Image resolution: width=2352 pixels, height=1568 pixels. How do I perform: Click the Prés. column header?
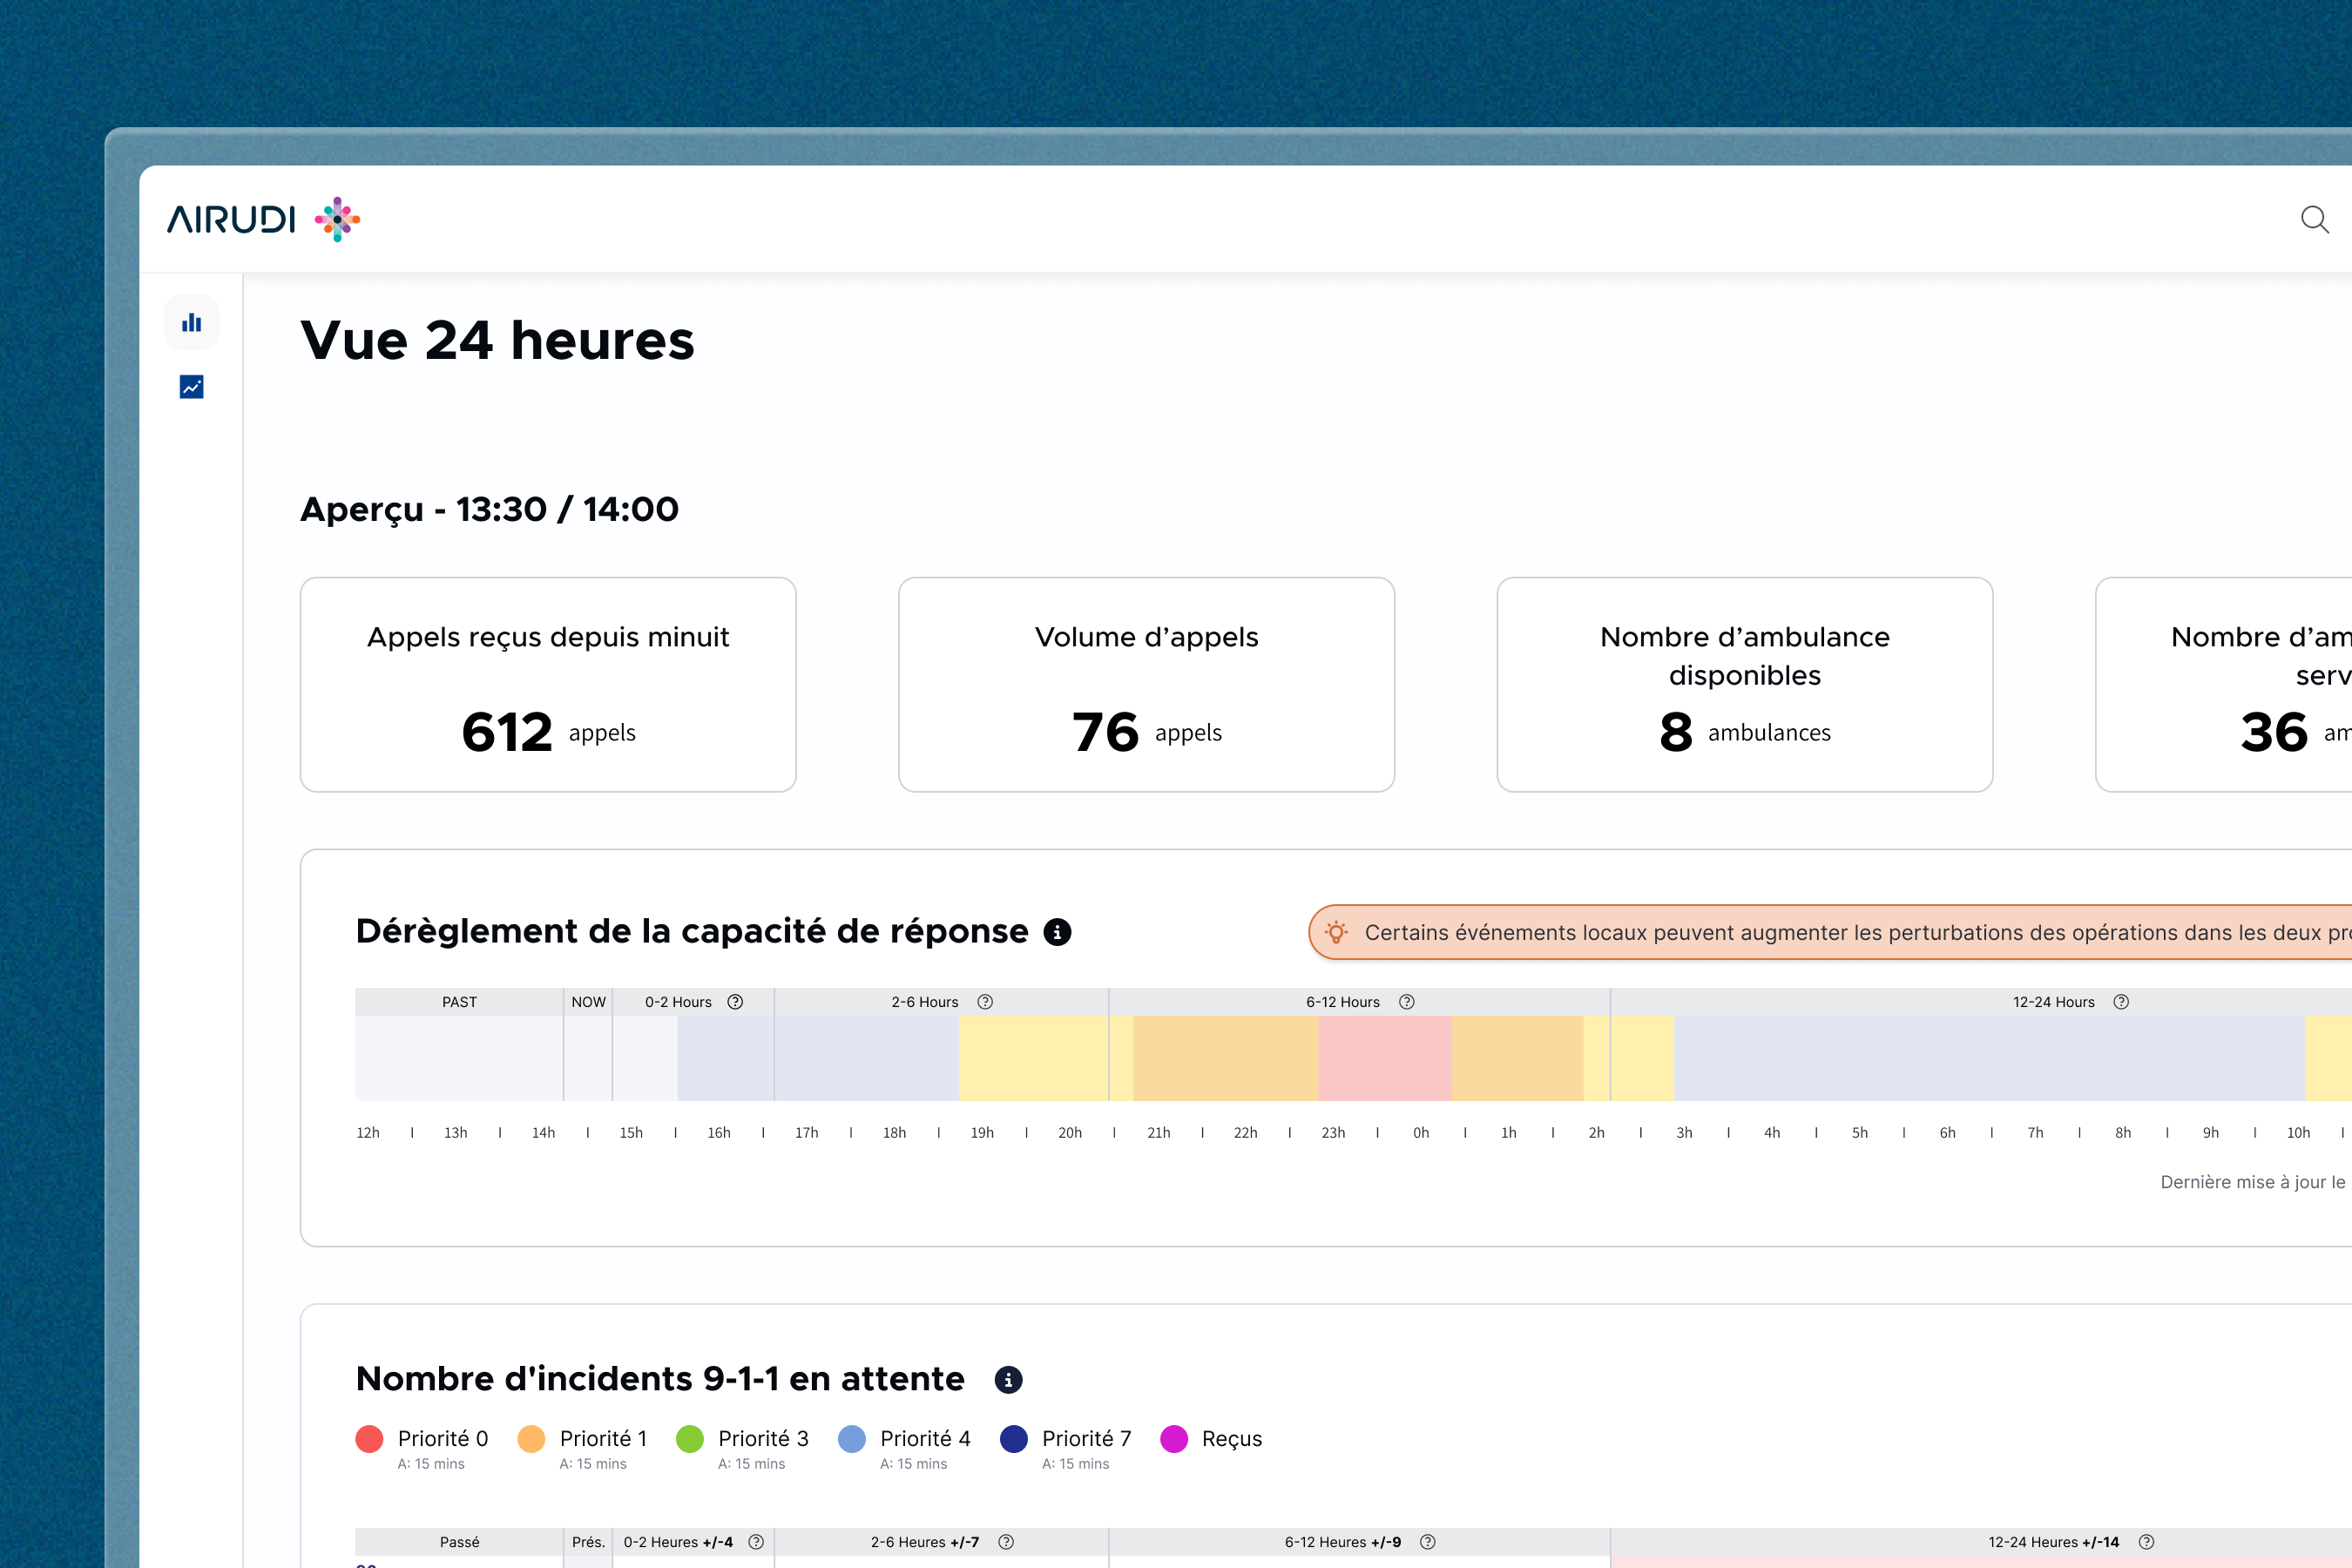coord(588,1542)
